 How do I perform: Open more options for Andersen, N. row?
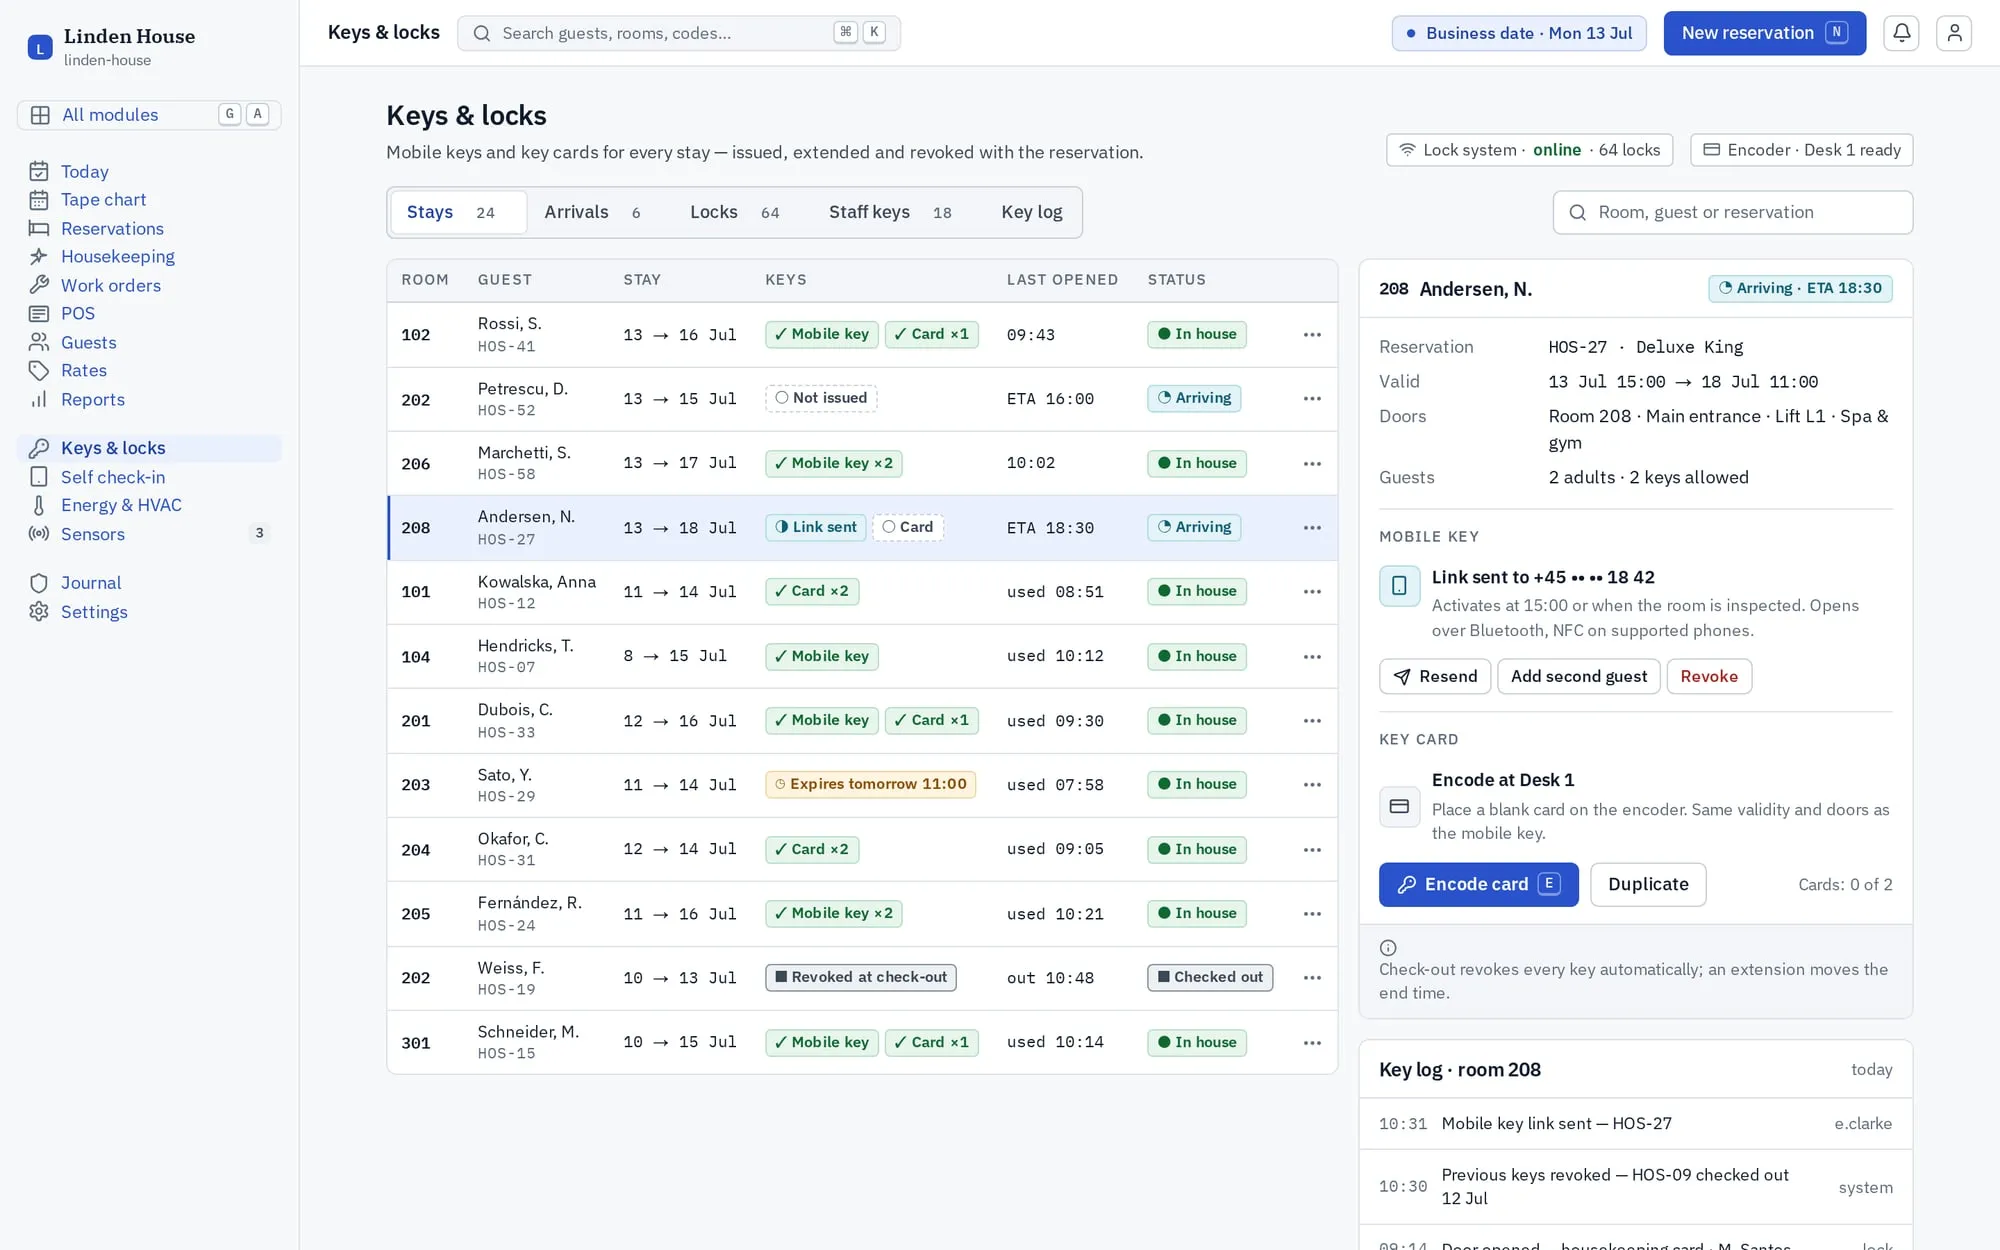tap(1312, 528)
